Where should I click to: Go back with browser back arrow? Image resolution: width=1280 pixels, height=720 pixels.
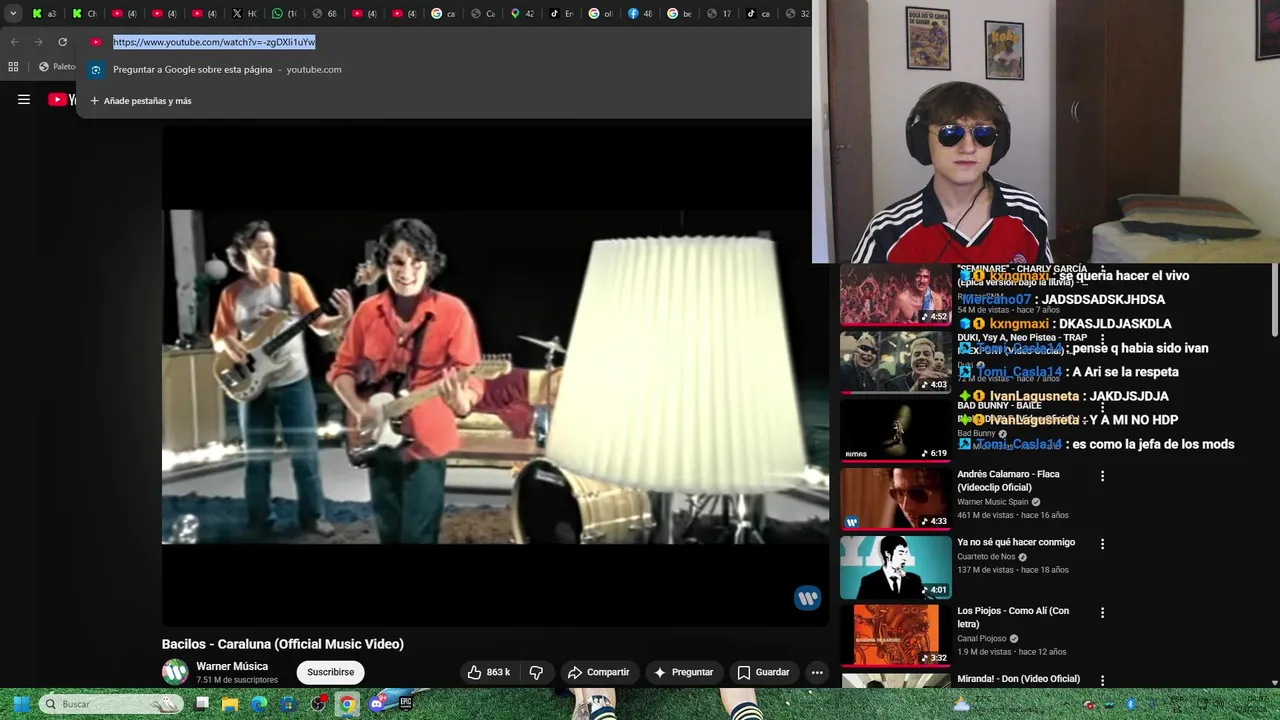click(x=14, y=42)
